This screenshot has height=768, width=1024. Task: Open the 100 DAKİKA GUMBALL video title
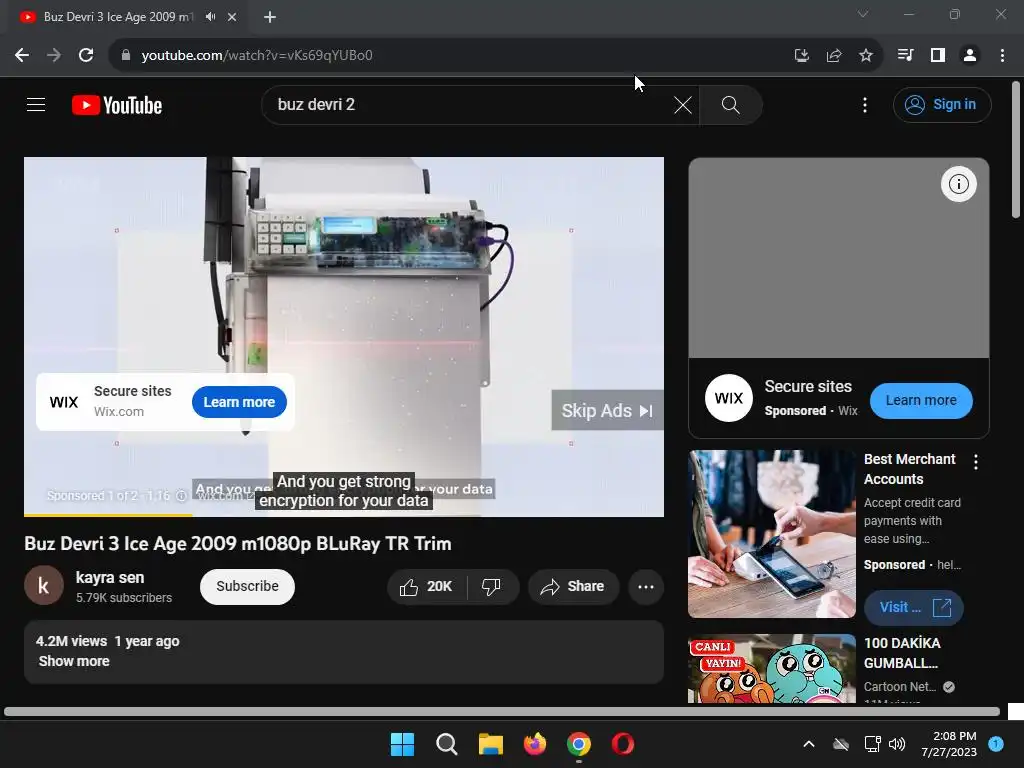(x=902, y=653)
